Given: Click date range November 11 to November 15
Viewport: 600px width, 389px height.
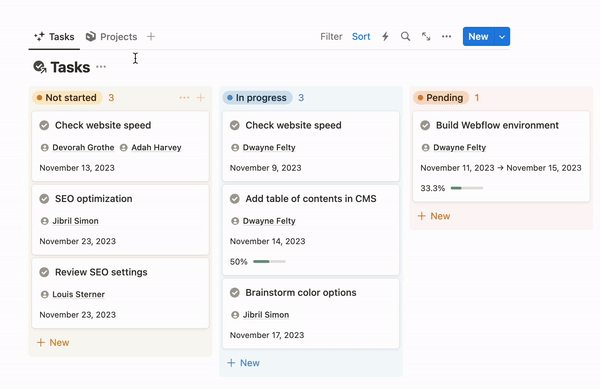Looking at the screenshot, I should coord(501,168).
